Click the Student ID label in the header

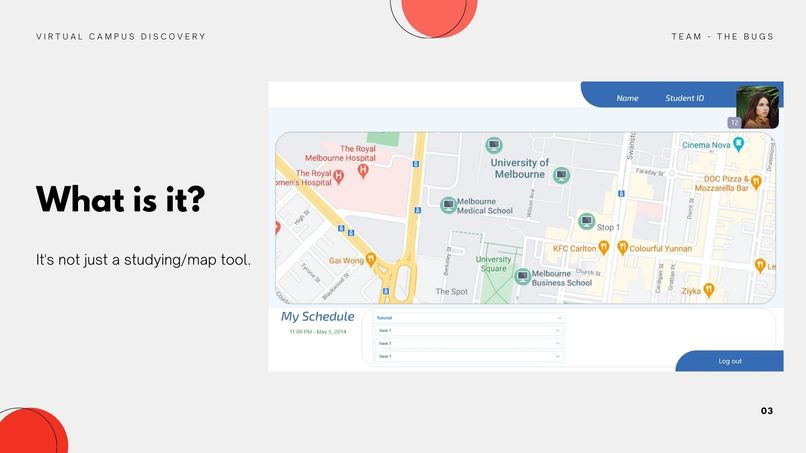(684, 98)
